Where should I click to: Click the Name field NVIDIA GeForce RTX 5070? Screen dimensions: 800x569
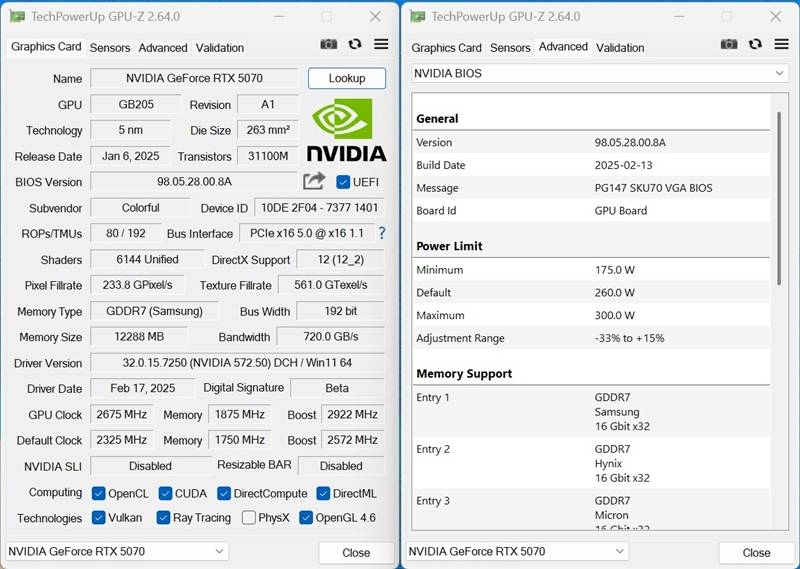(194, 78)
